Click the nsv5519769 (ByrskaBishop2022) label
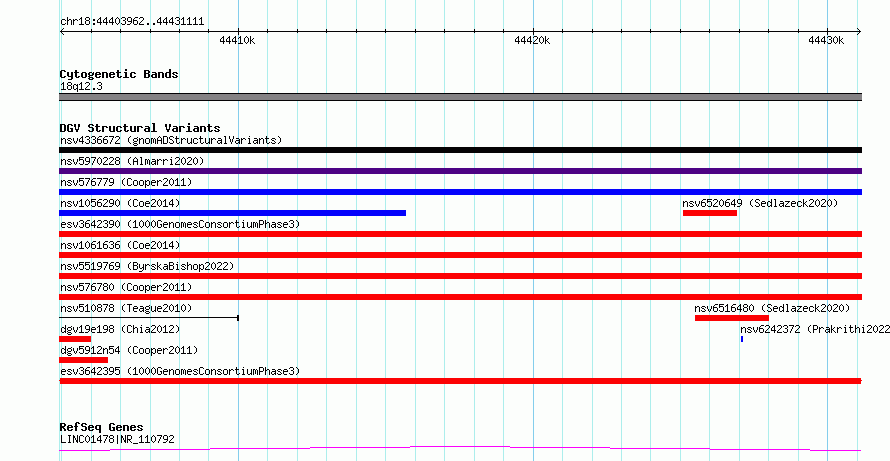Image resolution: width=890 pixels, height=461 pixels. coord(147,266)
